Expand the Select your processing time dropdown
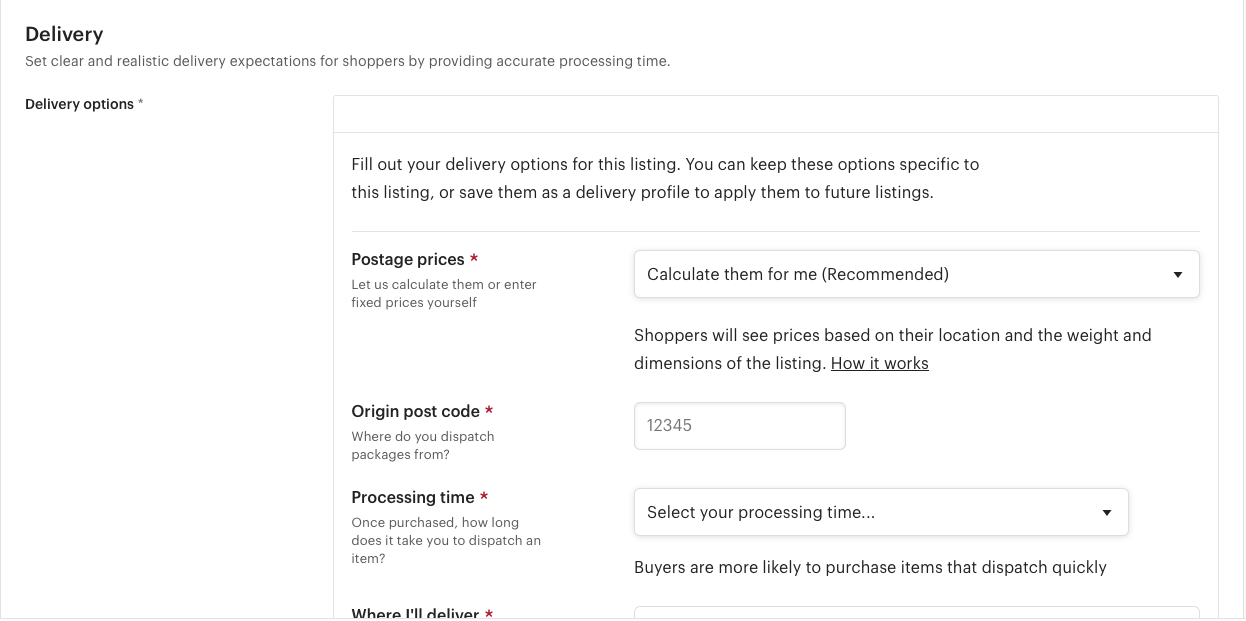This screenshot has width=1246, height=621. 880,512
